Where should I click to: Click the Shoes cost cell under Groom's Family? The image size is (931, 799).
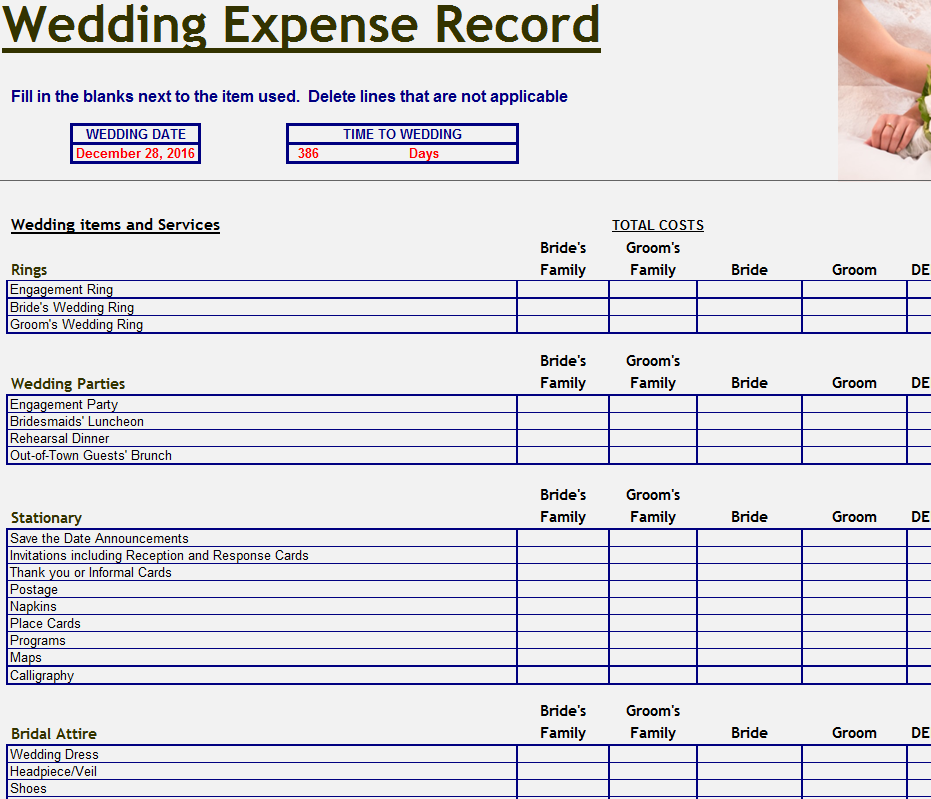(x=652, y=788)
